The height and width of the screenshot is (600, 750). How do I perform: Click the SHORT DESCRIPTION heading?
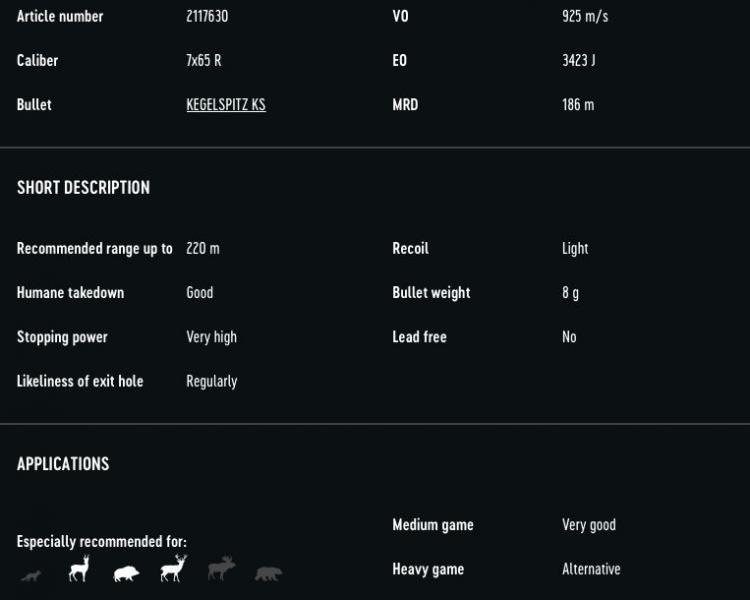click(83, 188)
